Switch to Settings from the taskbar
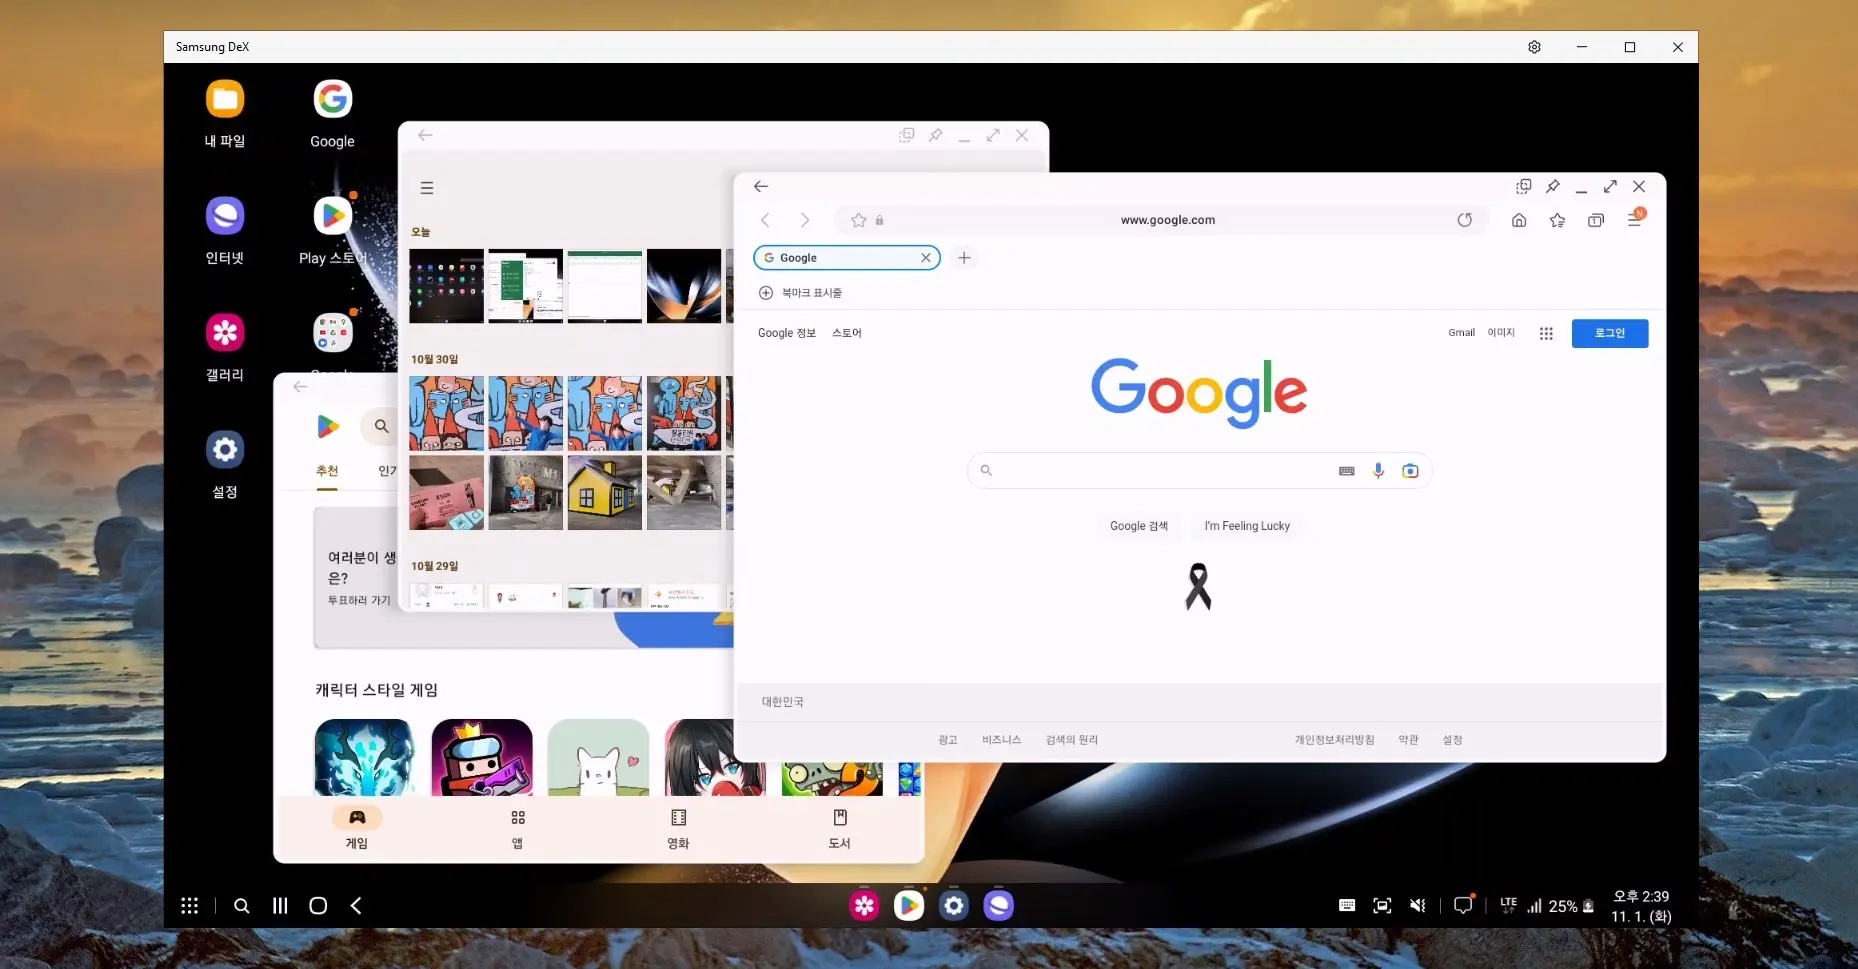This screenshot has width=1858, height=969. click(954, 906)
